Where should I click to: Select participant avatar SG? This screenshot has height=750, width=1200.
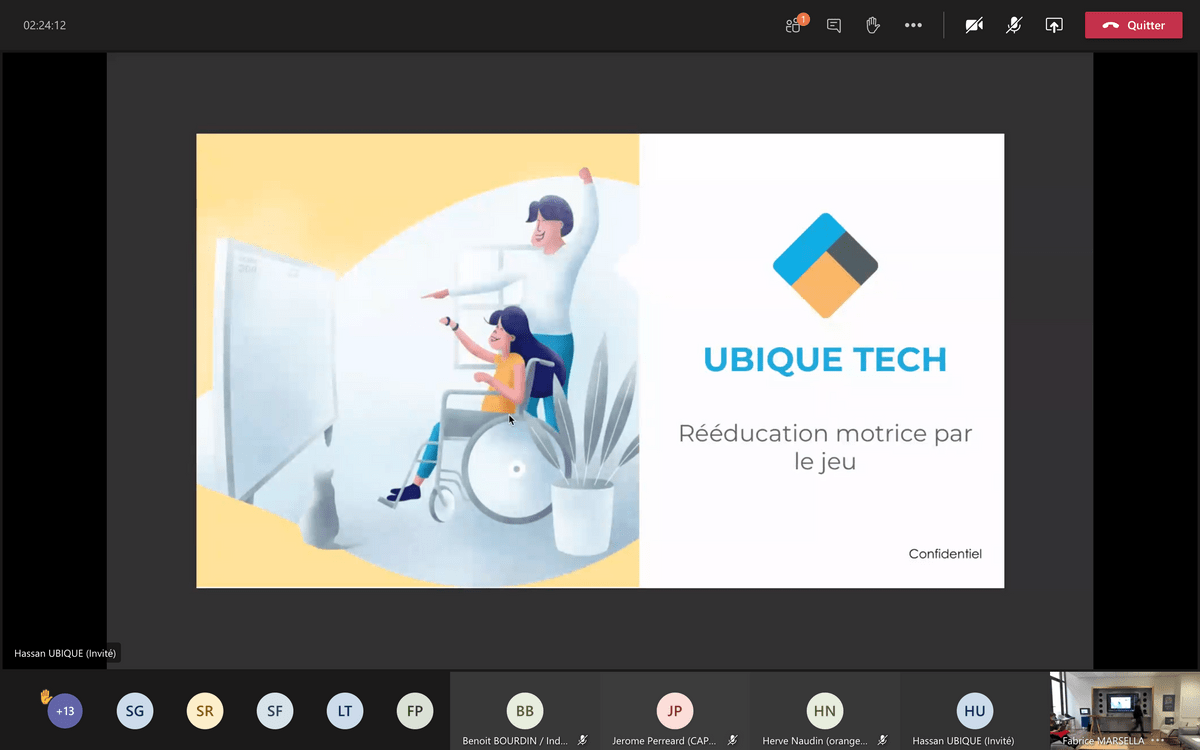[135, 711]
